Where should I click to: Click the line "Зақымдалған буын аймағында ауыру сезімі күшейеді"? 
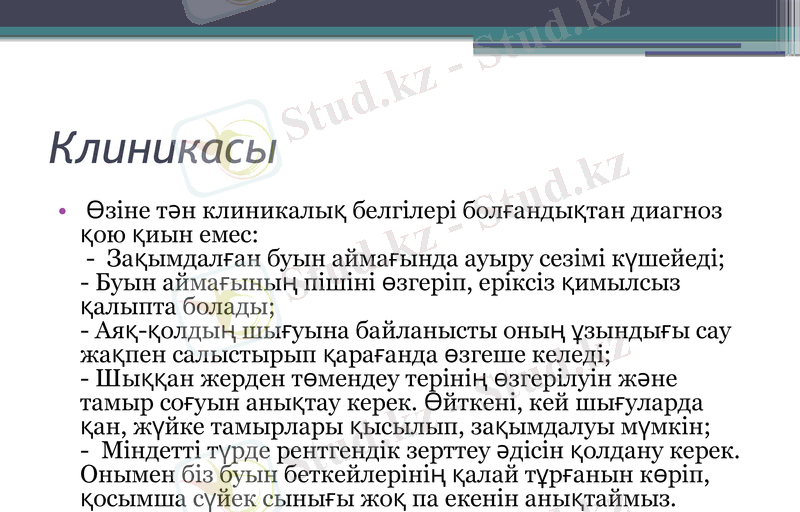coord(405,259)
